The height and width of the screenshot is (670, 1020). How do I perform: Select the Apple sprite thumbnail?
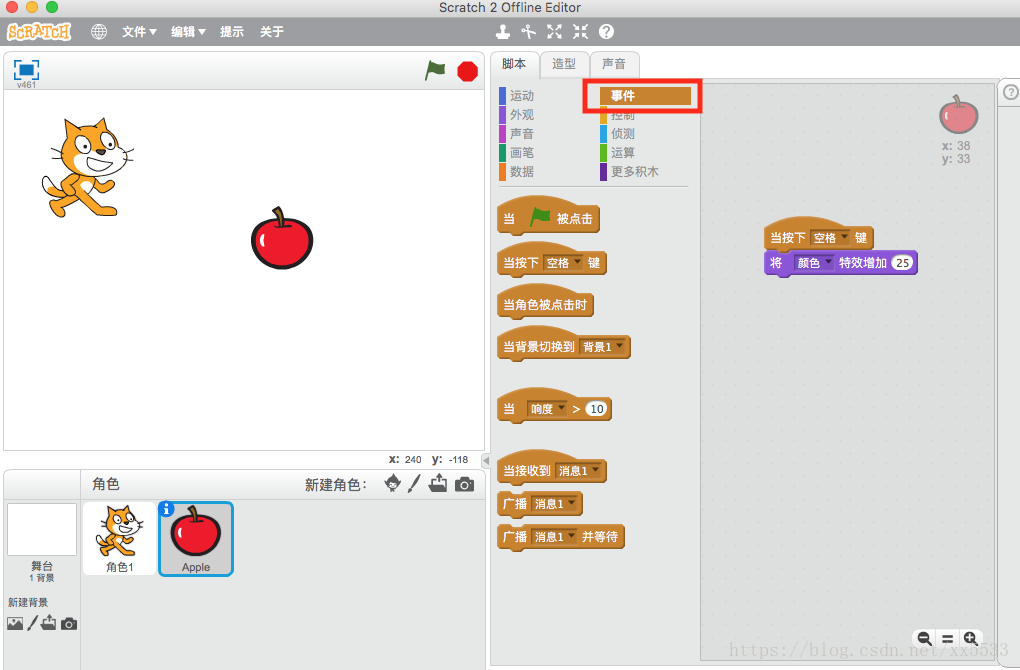[196, 539]
